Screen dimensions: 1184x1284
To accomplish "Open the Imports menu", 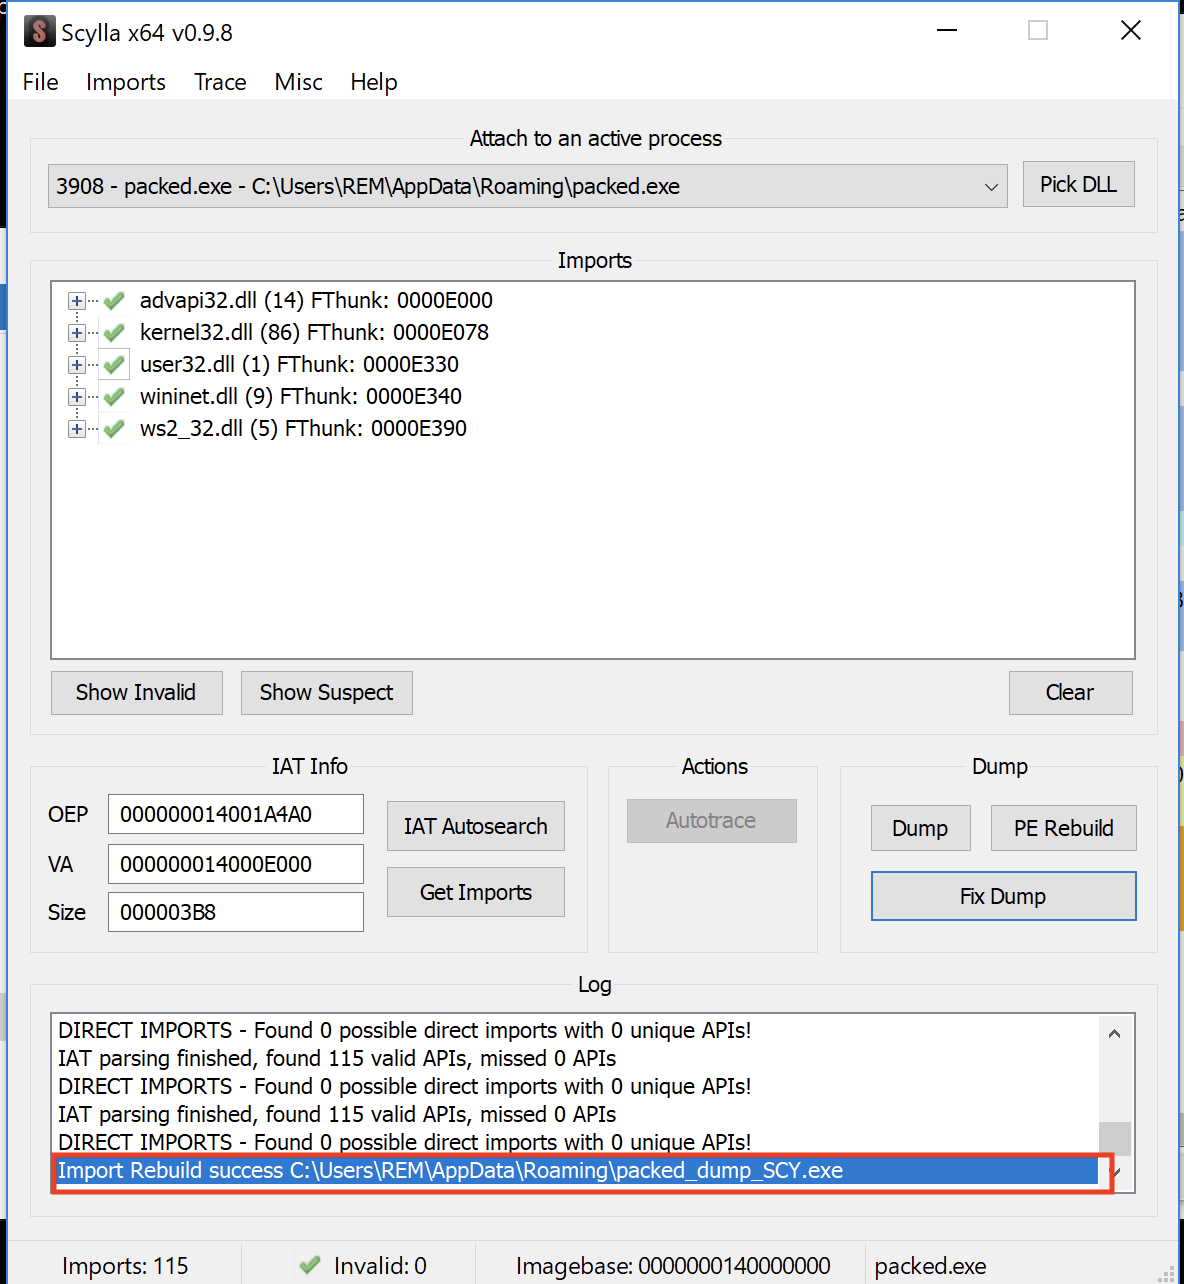I will coord(126,82).
